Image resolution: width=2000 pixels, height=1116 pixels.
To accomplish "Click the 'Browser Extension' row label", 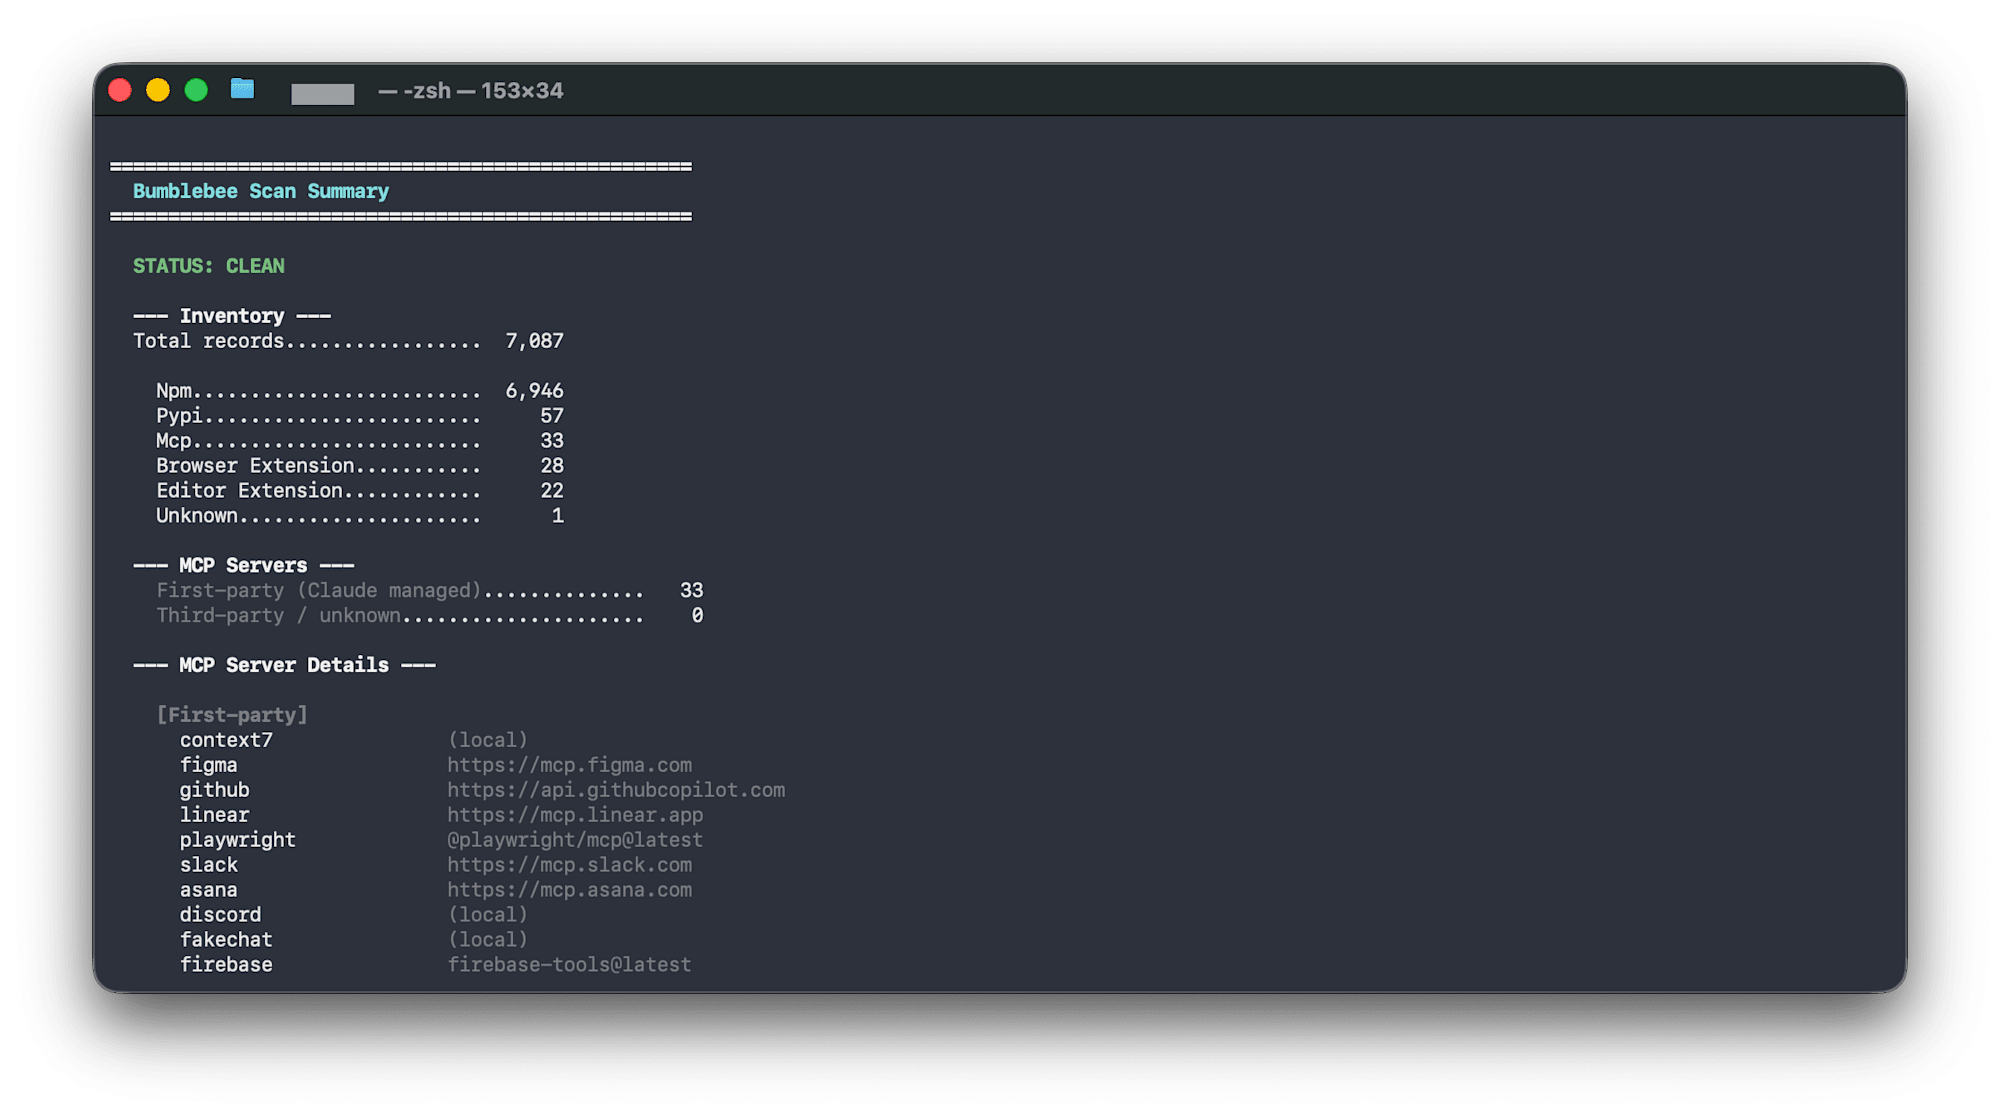I will coord(255,466).
